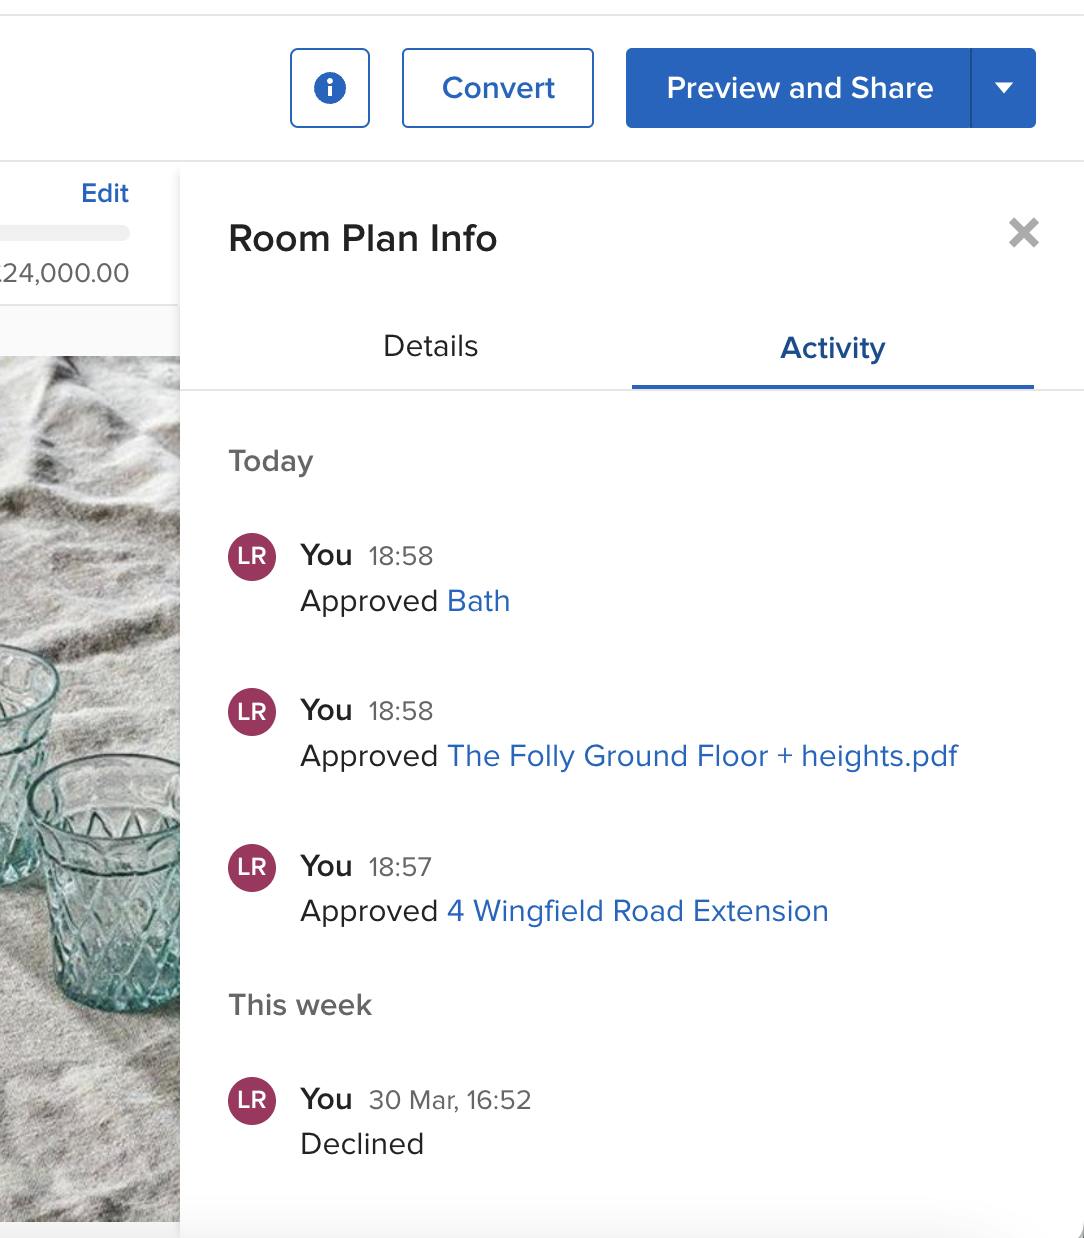Image resolution: width=1084 pixels, height=1238 pixels.
Task: Click the LR avatar beside The Folly approval
Action: point(252,712)
